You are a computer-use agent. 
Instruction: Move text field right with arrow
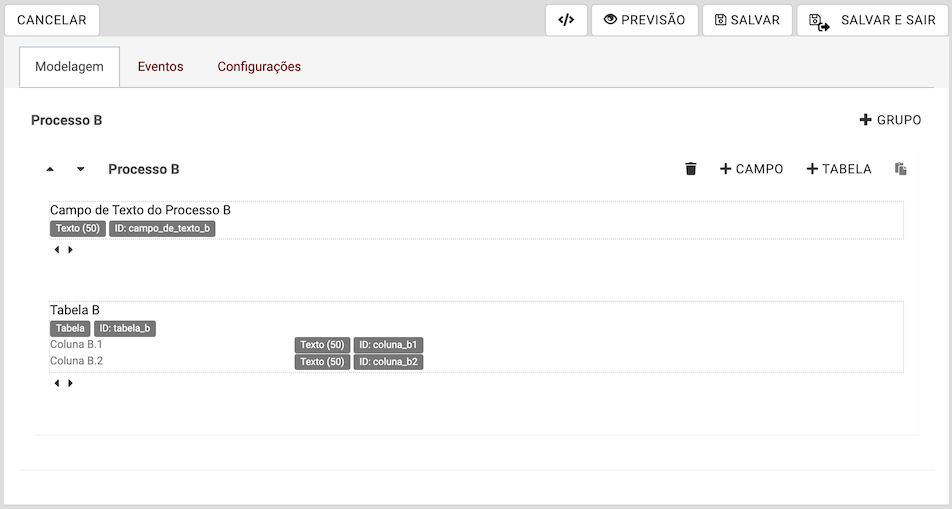tap(70, 250)
